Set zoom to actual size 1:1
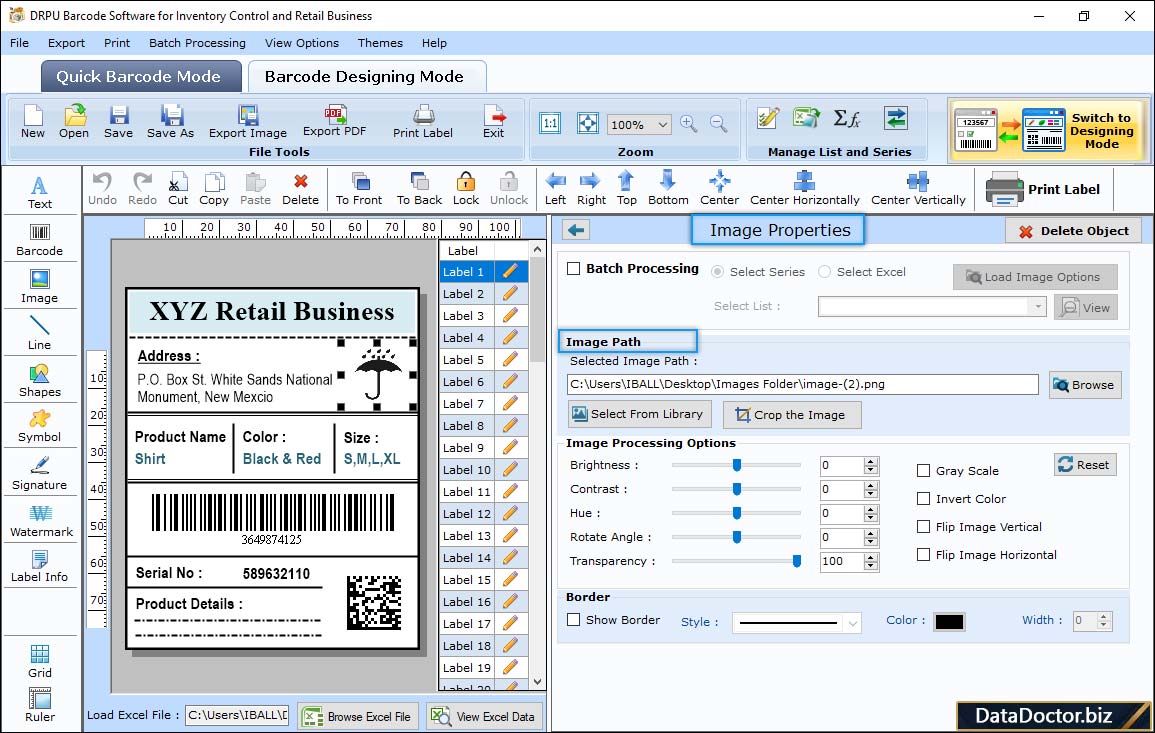 pyautogui.click(x=550, y=123)
